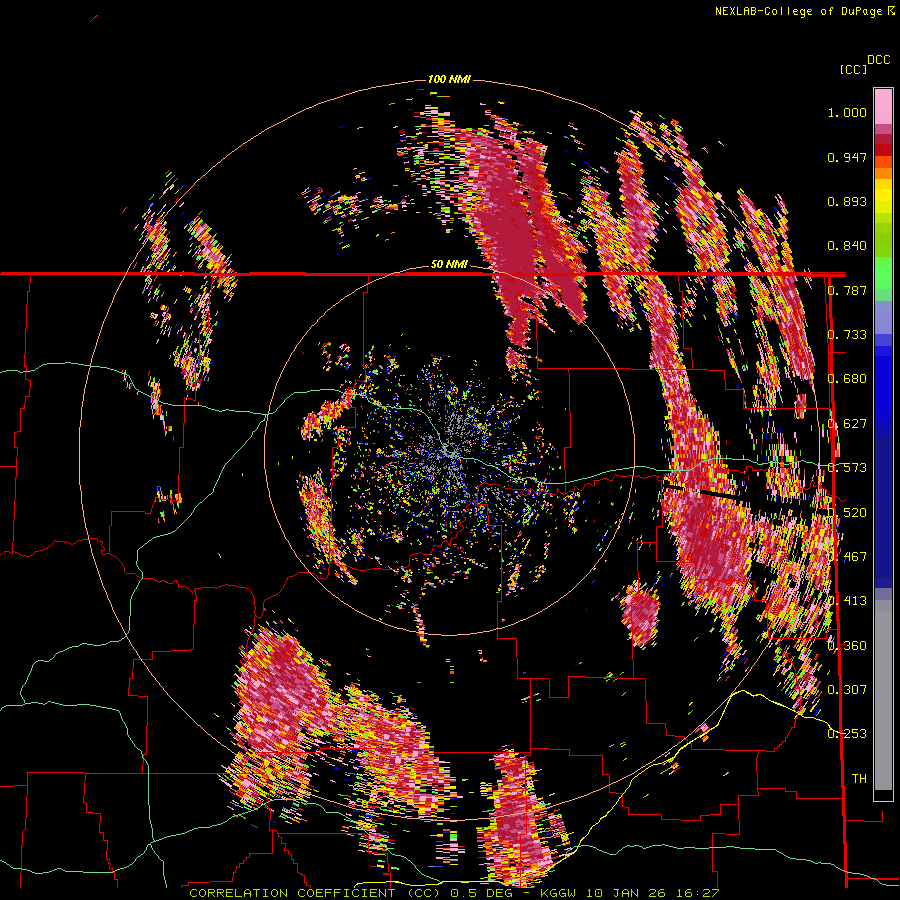Click the pink top segment of color bar
The height and width of the screenshot is (900, 900).
pyautogui.click(x=883, y=107)
